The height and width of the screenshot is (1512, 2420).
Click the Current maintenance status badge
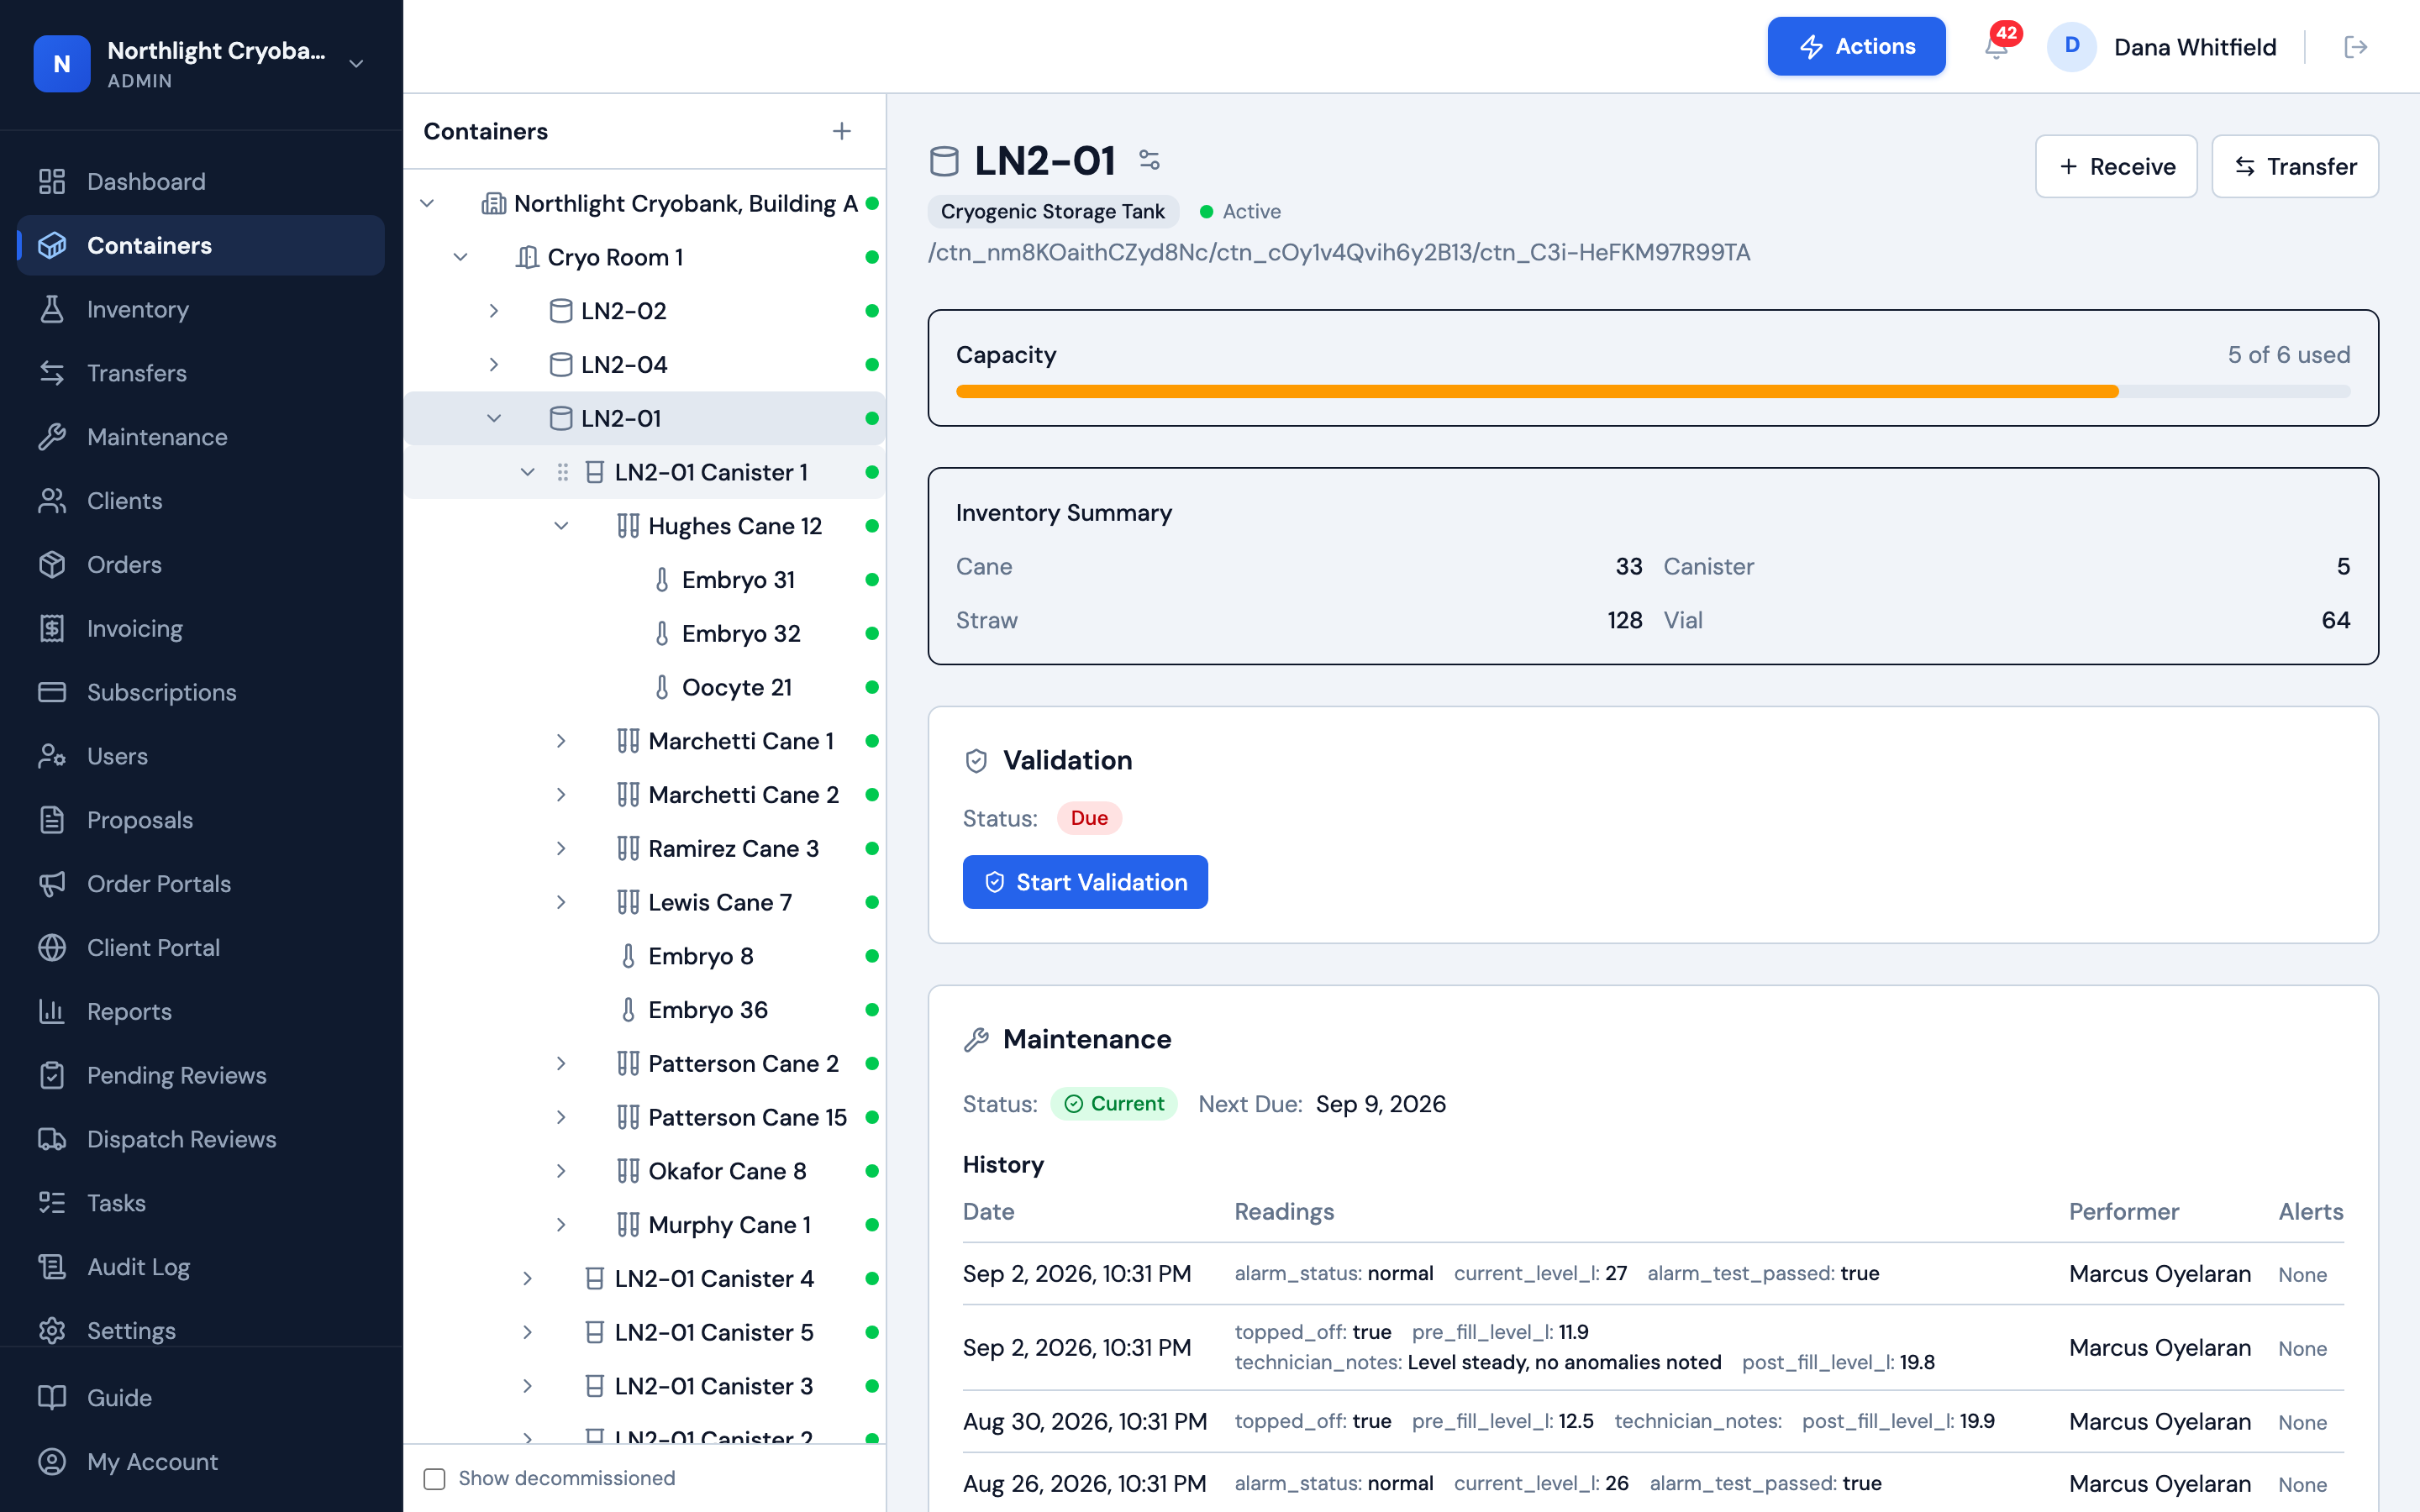1114,1104
